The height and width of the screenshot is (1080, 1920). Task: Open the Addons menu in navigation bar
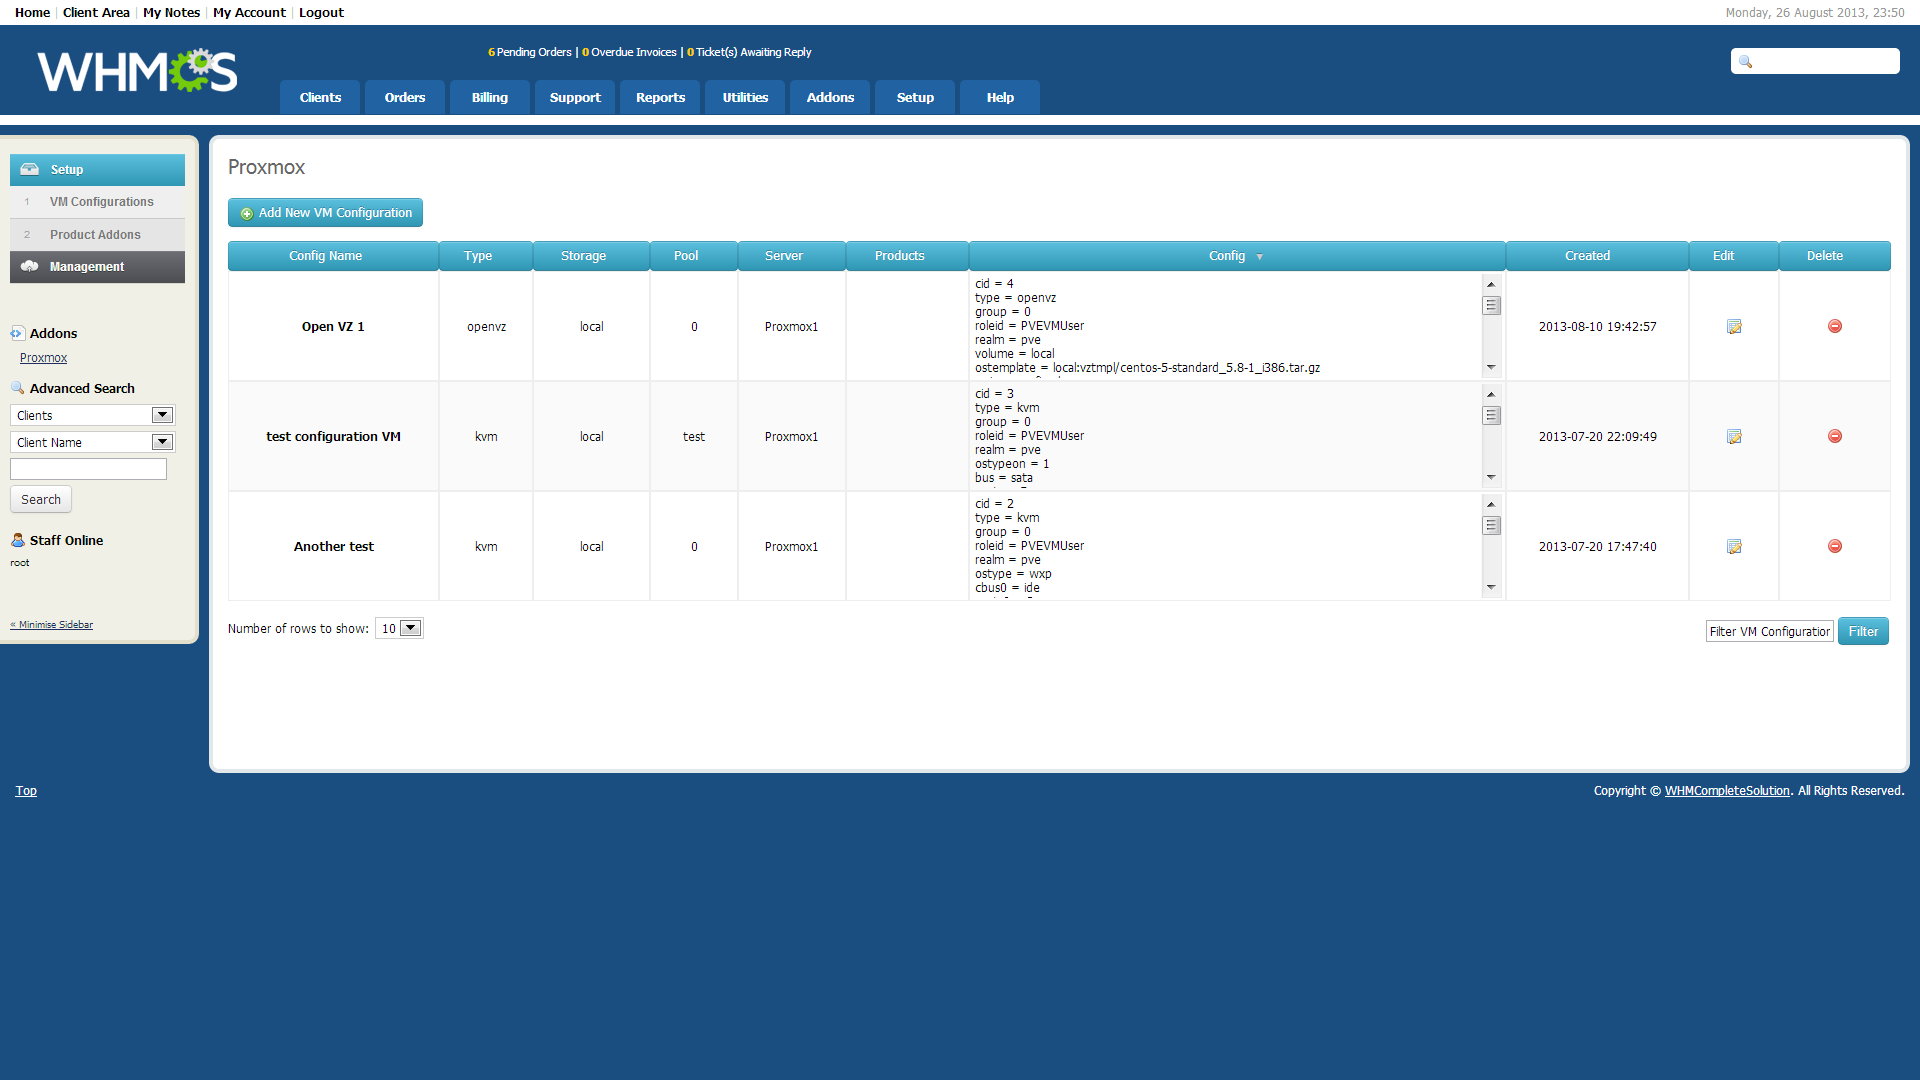(830, 97)
